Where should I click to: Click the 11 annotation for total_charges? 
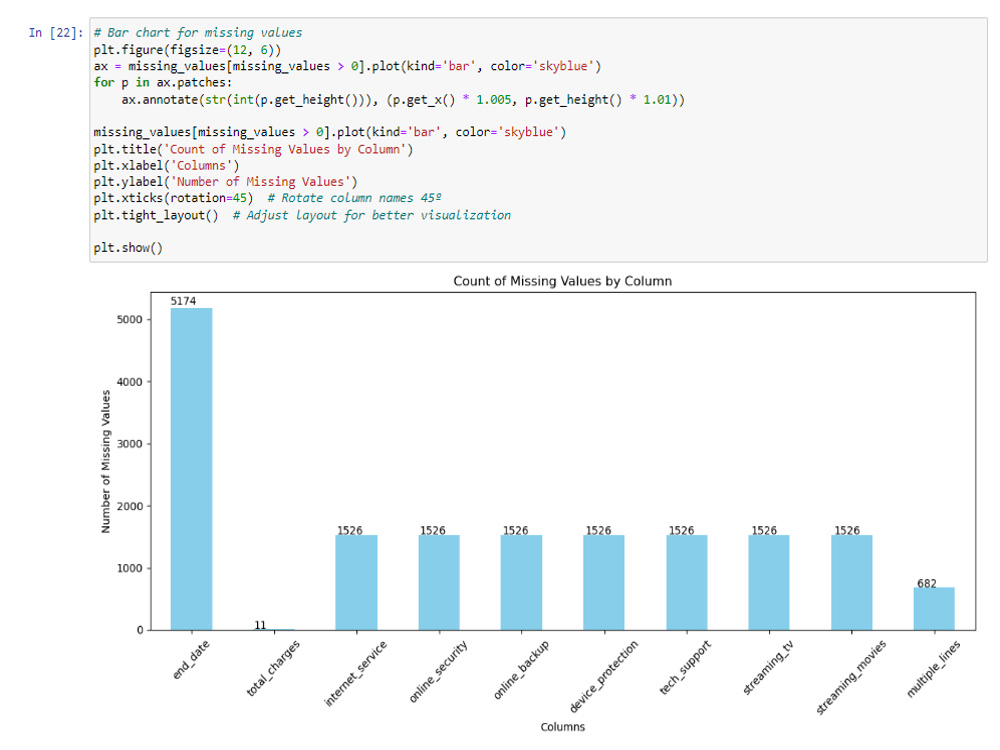(x=260, y=625)
